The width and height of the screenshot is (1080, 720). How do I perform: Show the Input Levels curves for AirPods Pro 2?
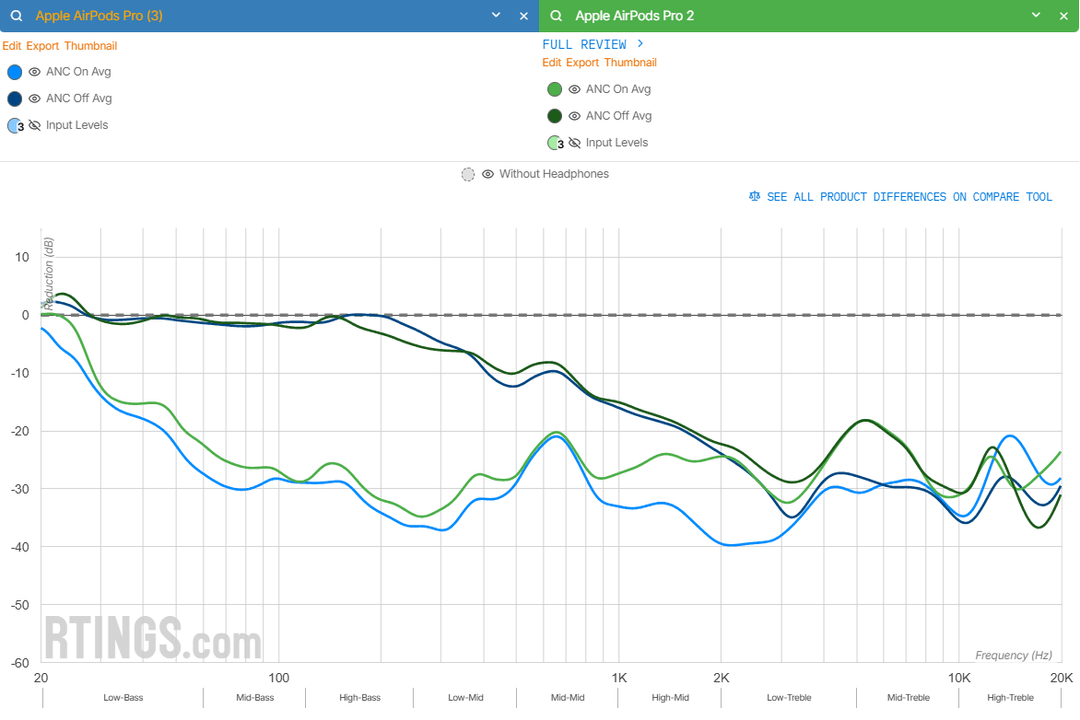pos(573,142)
